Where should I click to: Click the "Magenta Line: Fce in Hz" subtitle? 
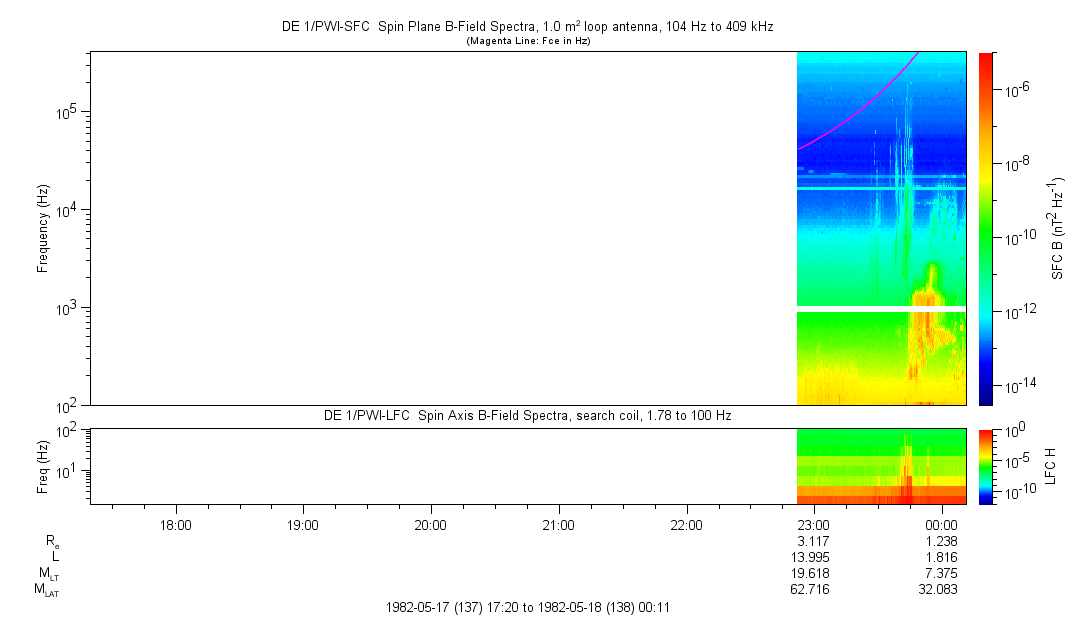point(528,41)
